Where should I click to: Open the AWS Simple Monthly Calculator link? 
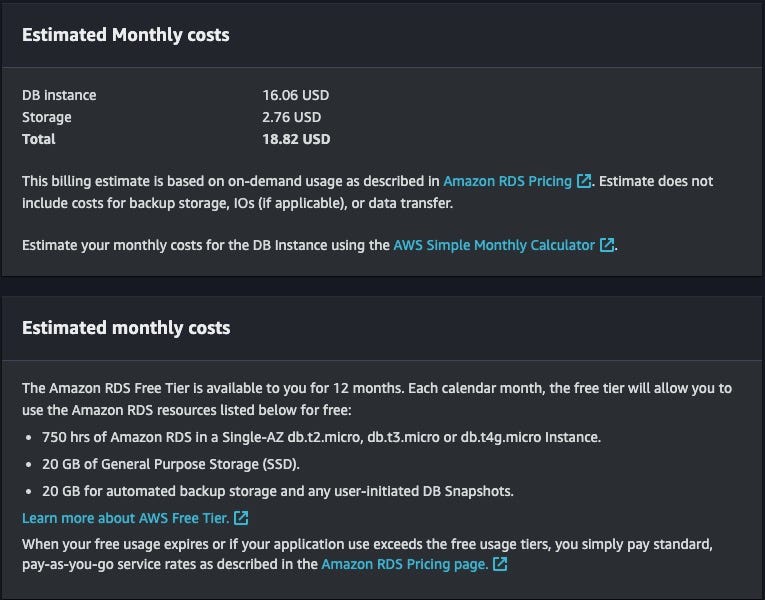pos(494,244)
